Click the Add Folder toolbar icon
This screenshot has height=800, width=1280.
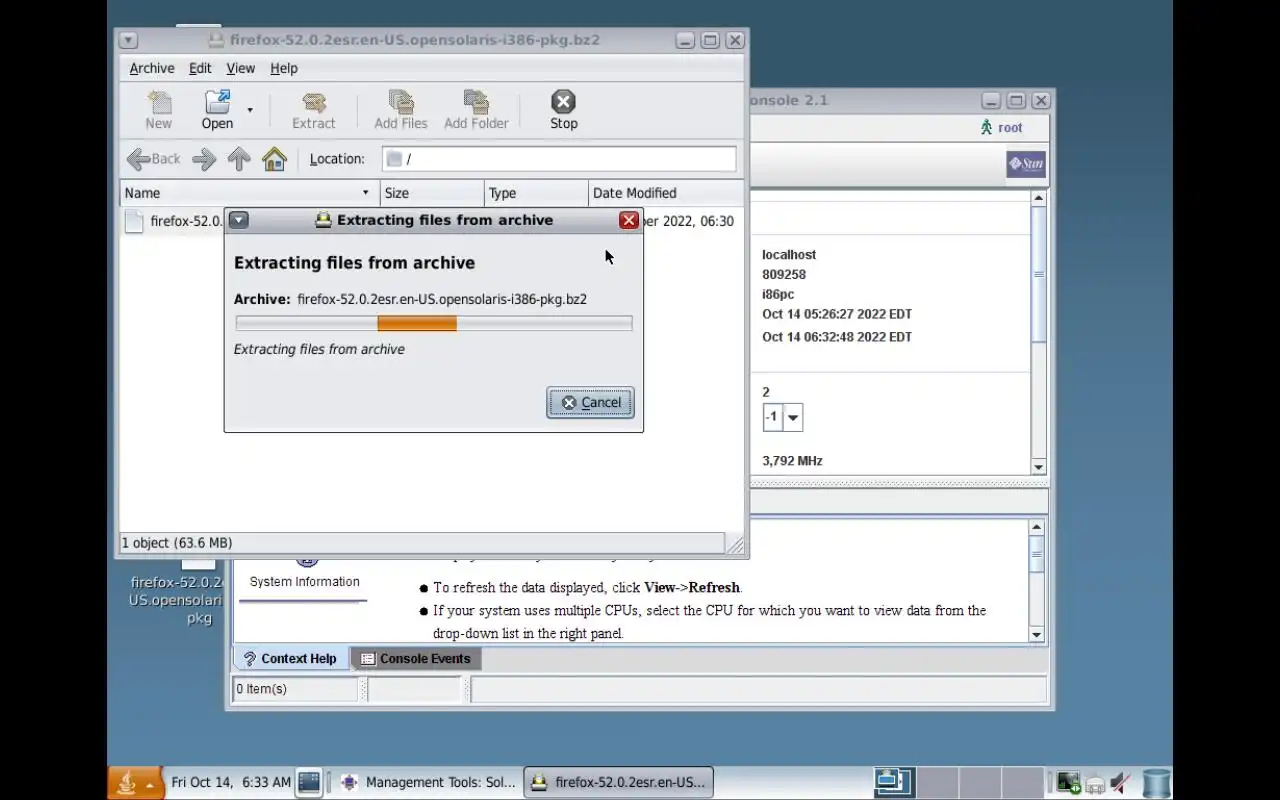[476, 110]
